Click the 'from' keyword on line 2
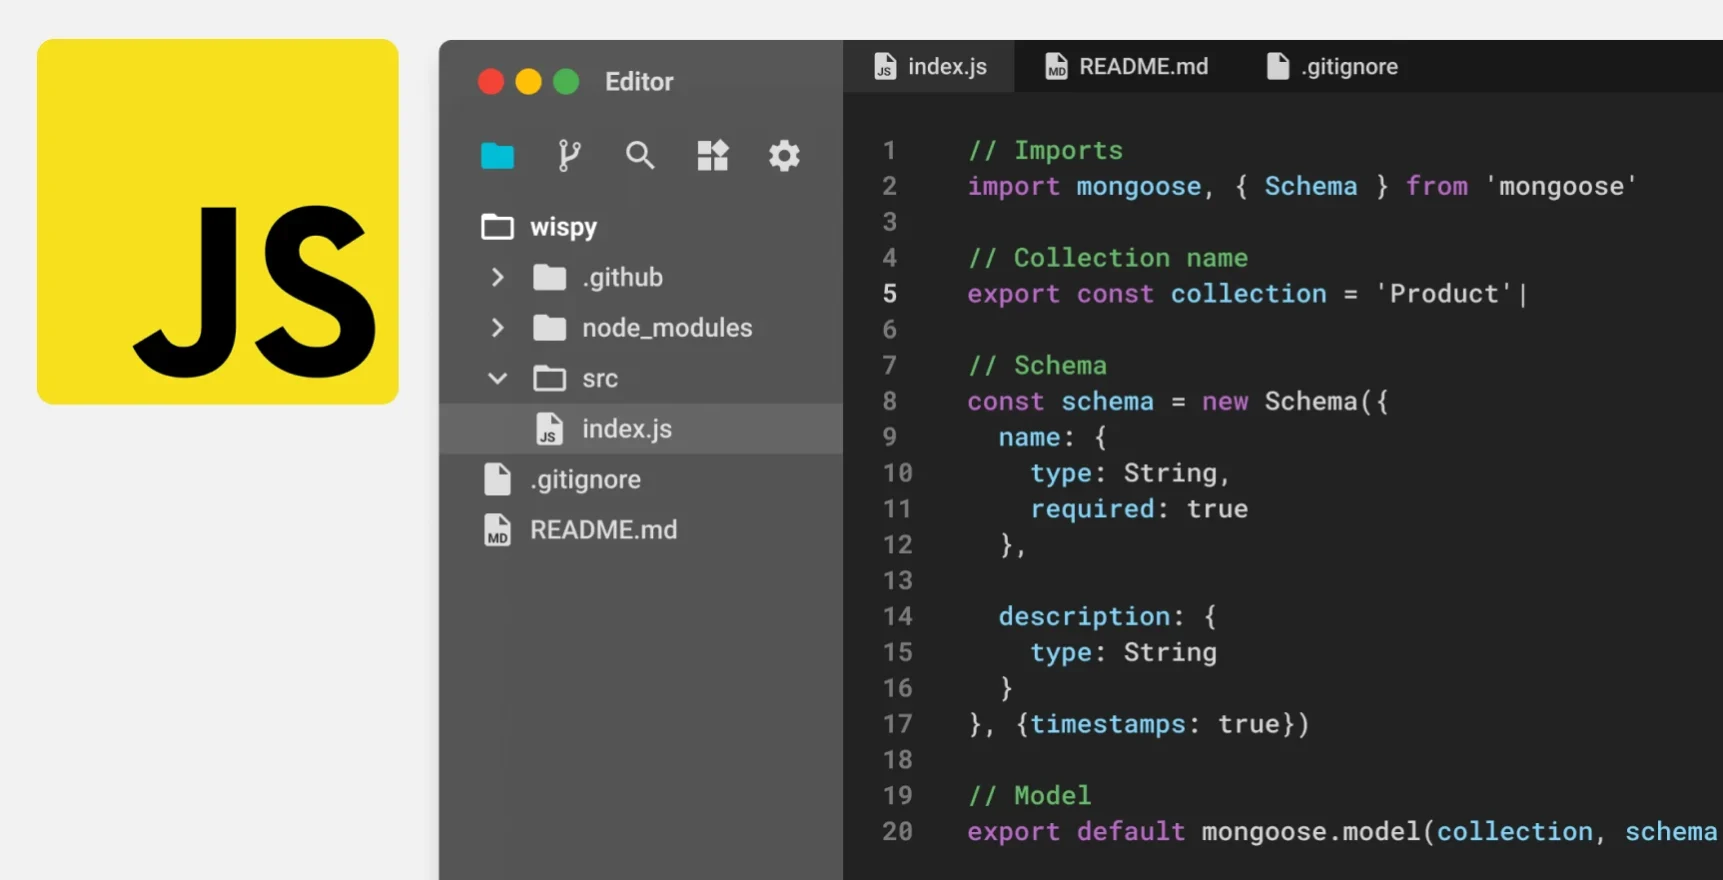Viewport: 1723px width, 880px height. [x=1437, y=186]
